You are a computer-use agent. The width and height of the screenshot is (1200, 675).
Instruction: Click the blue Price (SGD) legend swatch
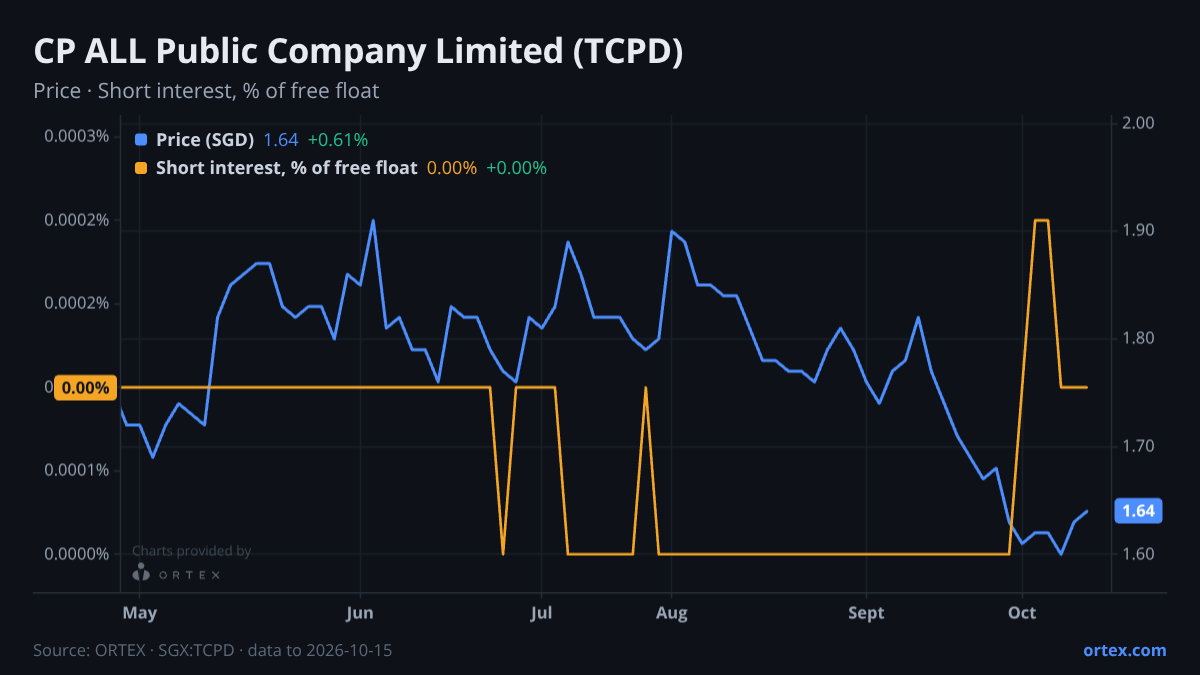pos(141,140)
